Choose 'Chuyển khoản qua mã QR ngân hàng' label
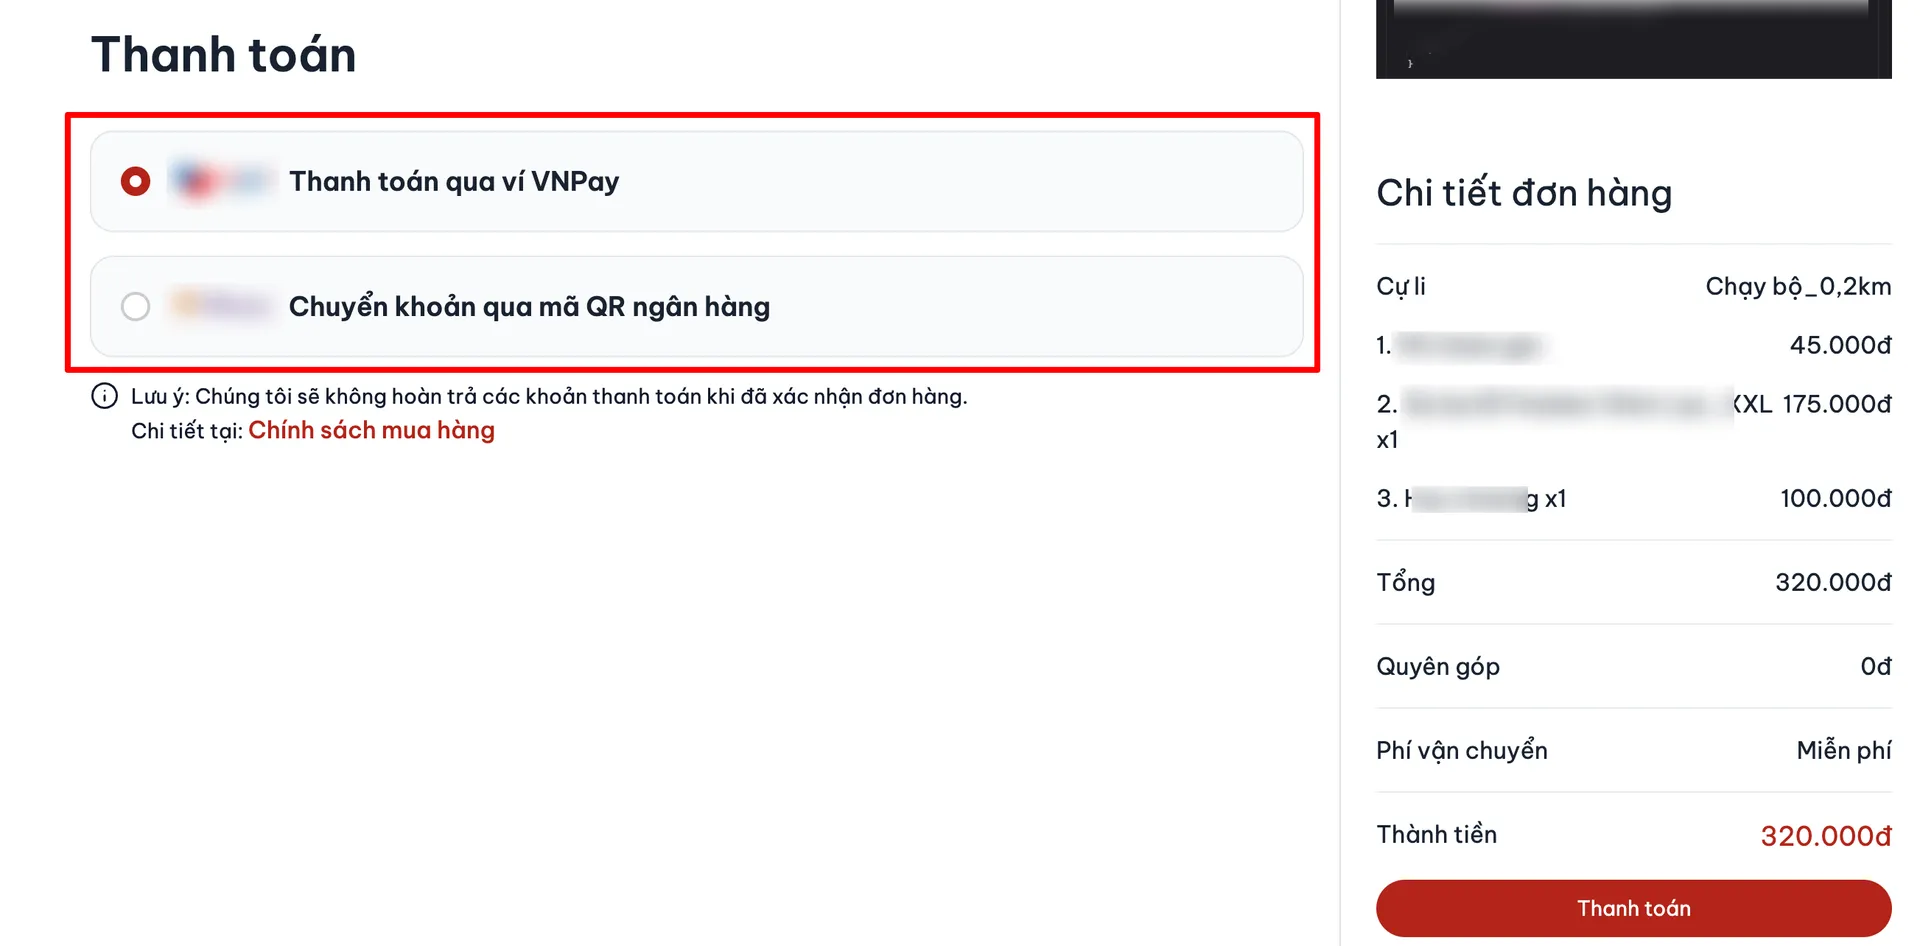1920x946 pixels. 529,306
